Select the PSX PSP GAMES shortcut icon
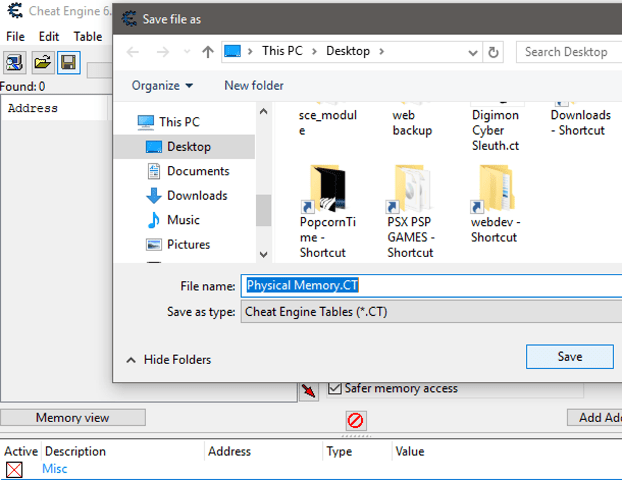The height and width of the screenshot is (480, 622). (x=409, y=189)
